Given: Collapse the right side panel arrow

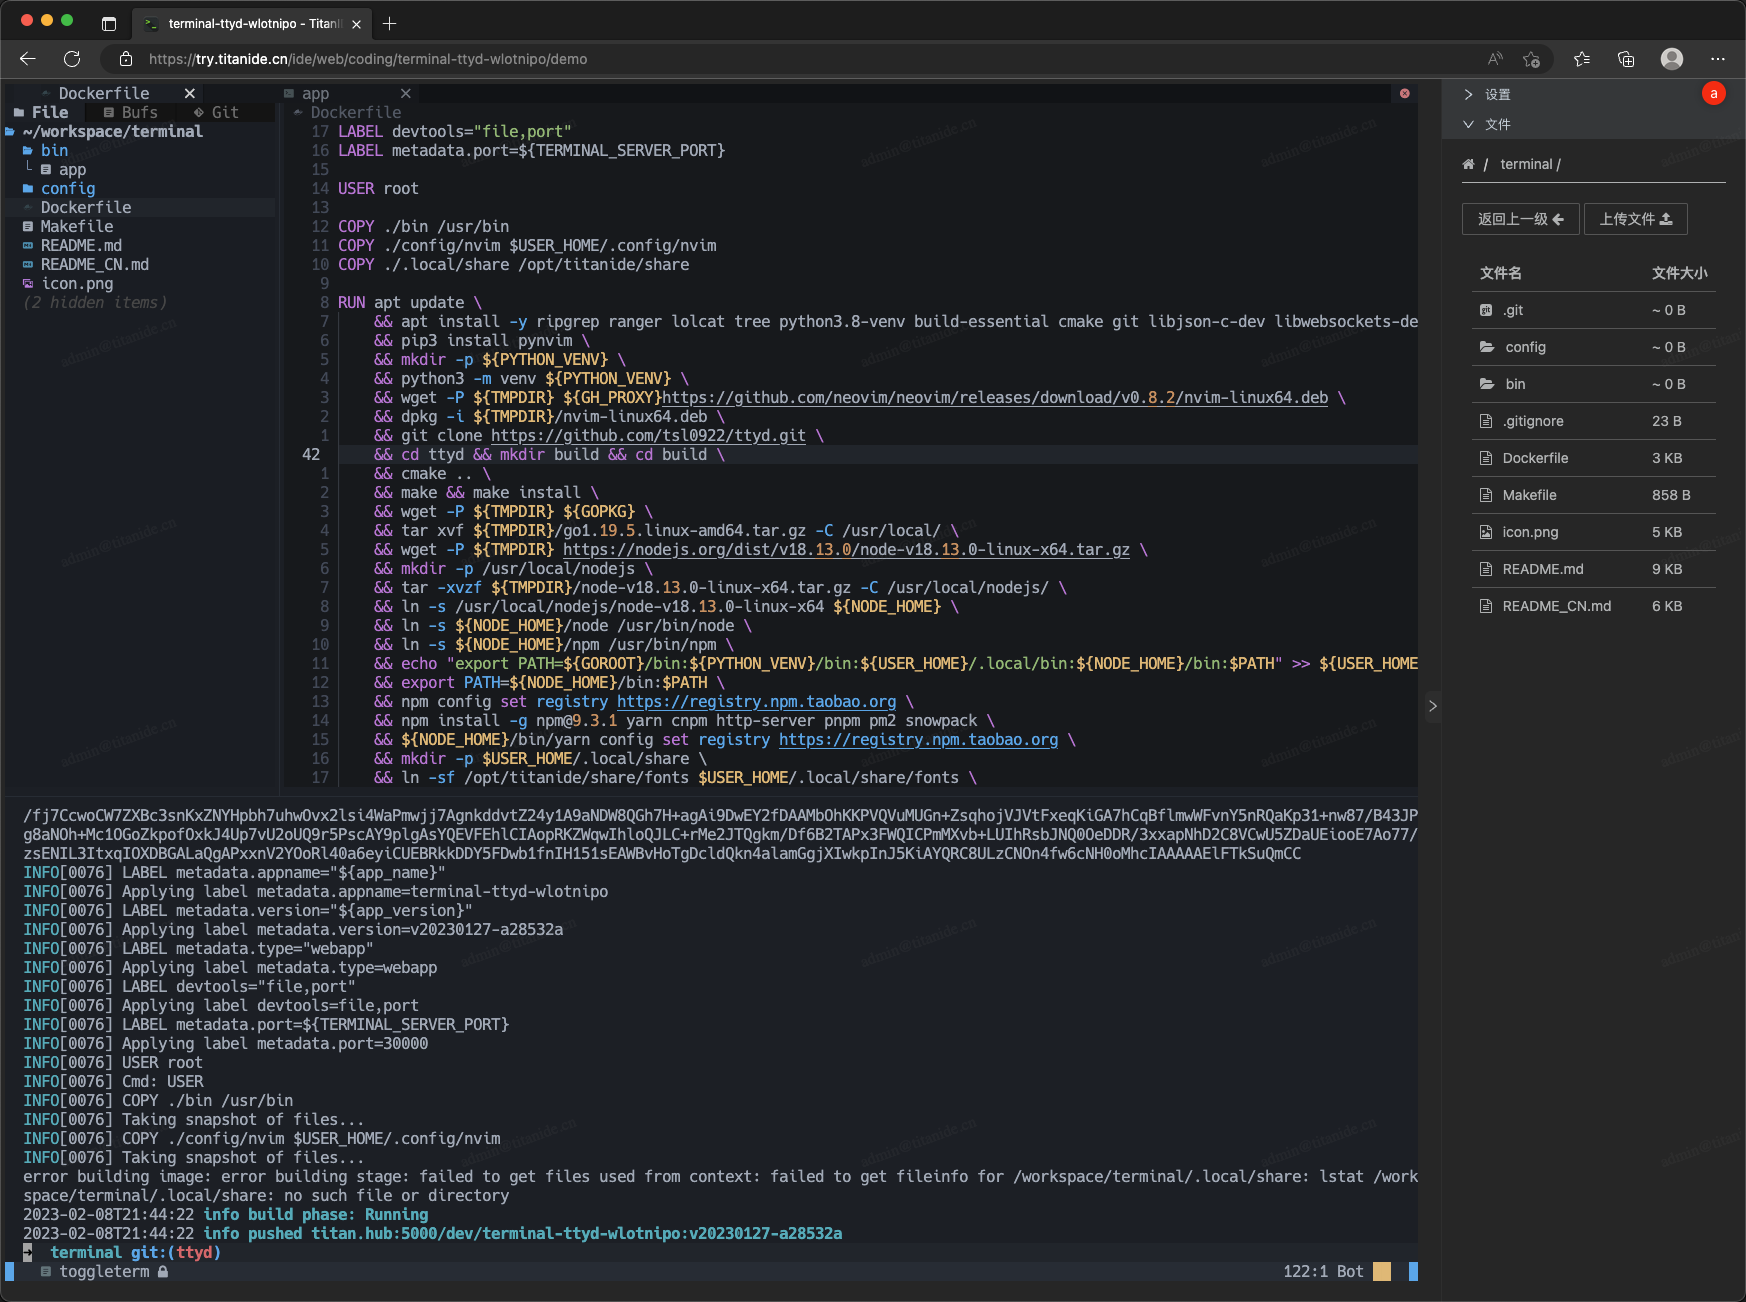Looking at the screenshot, I should (x=1432, y=706).
